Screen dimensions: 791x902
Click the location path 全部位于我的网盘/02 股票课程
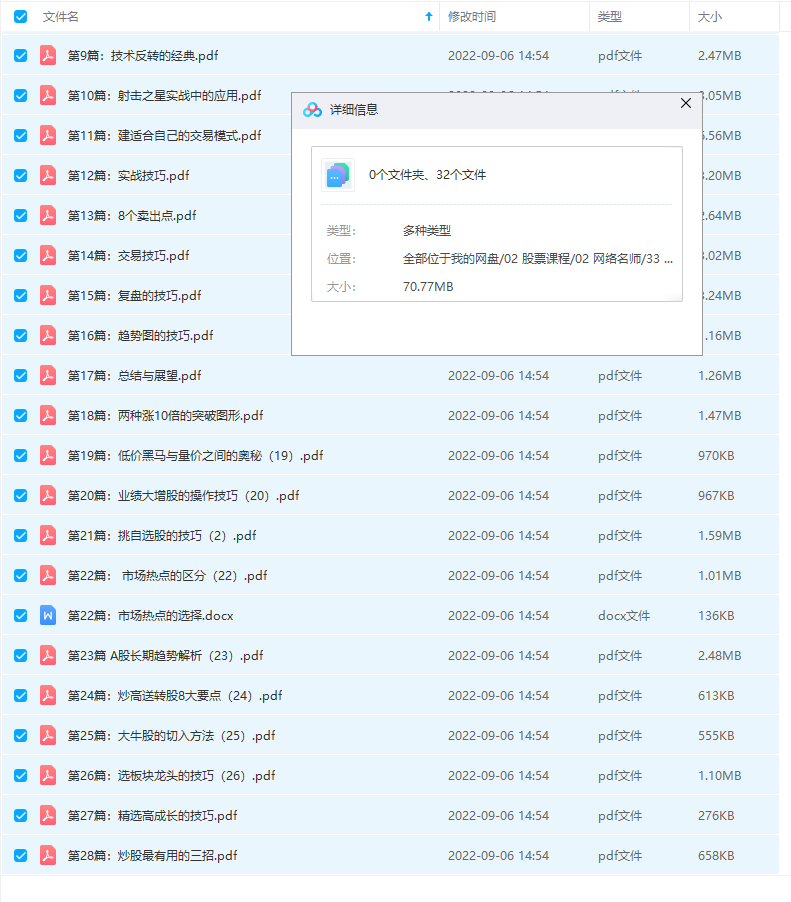tap(537, 258)
